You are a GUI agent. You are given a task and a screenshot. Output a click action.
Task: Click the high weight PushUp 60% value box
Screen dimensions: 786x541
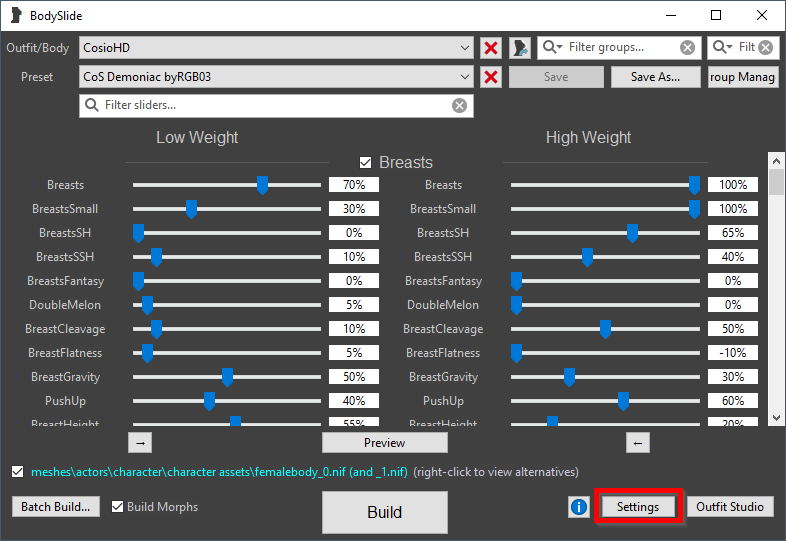[x=733, y=401]
